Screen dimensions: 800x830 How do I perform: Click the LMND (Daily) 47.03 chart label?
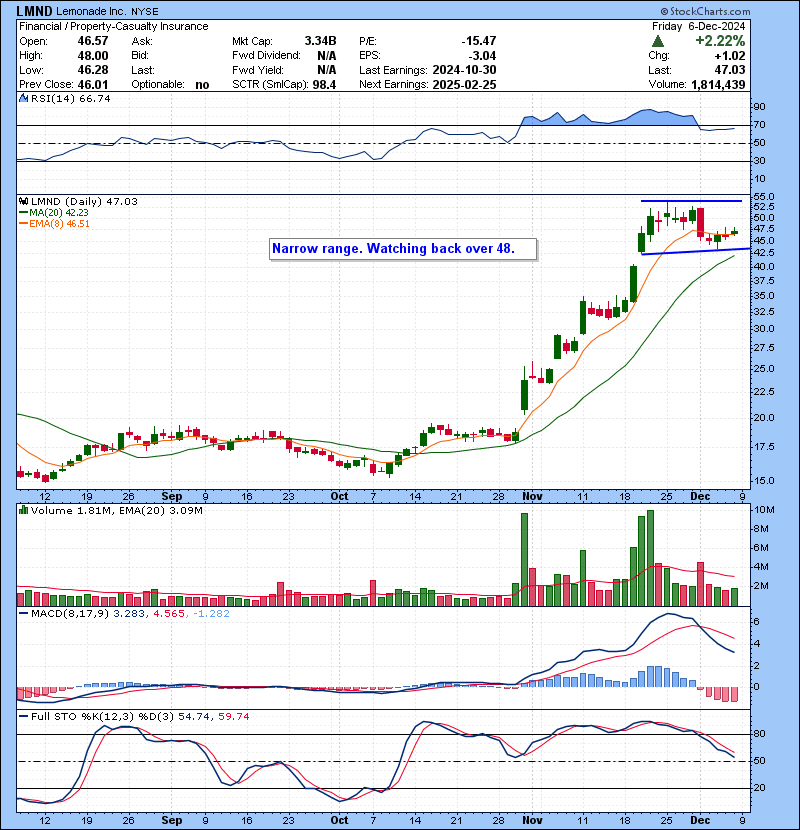click(x=84, y=201)
